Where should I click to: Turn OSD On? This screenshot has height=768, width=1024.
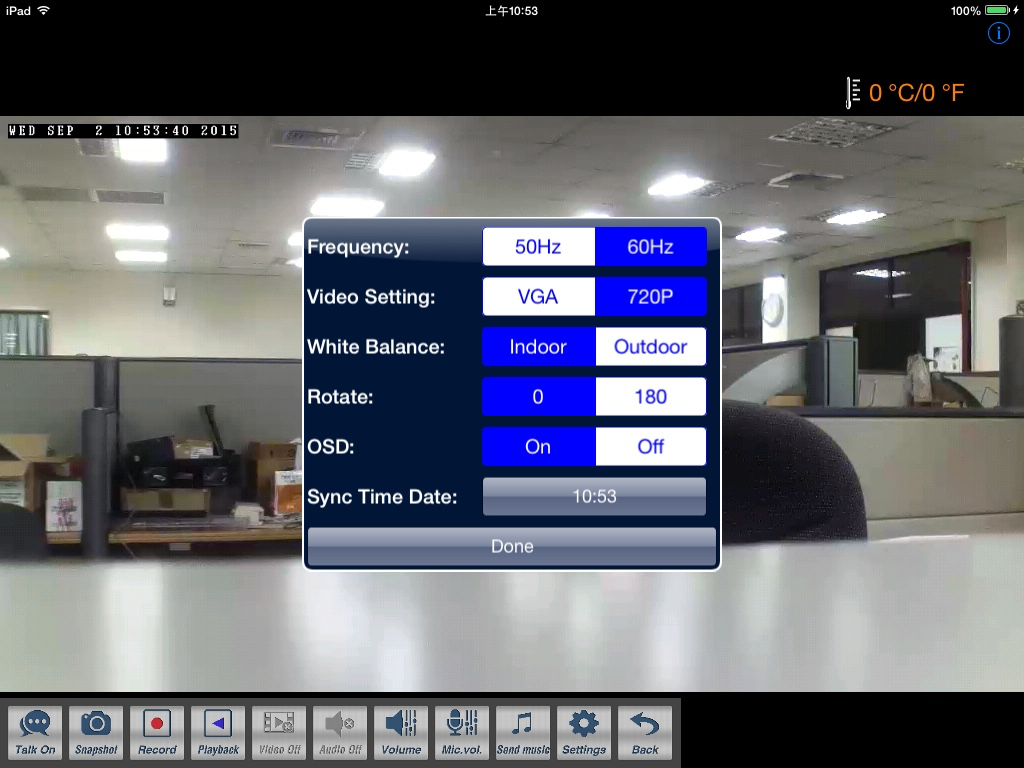tap(538, 447)
